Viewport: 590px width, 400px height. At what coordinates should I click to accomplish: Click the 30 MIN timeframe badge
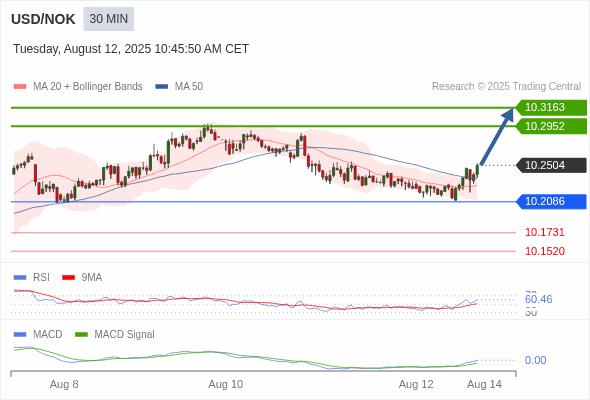point(108,19)
